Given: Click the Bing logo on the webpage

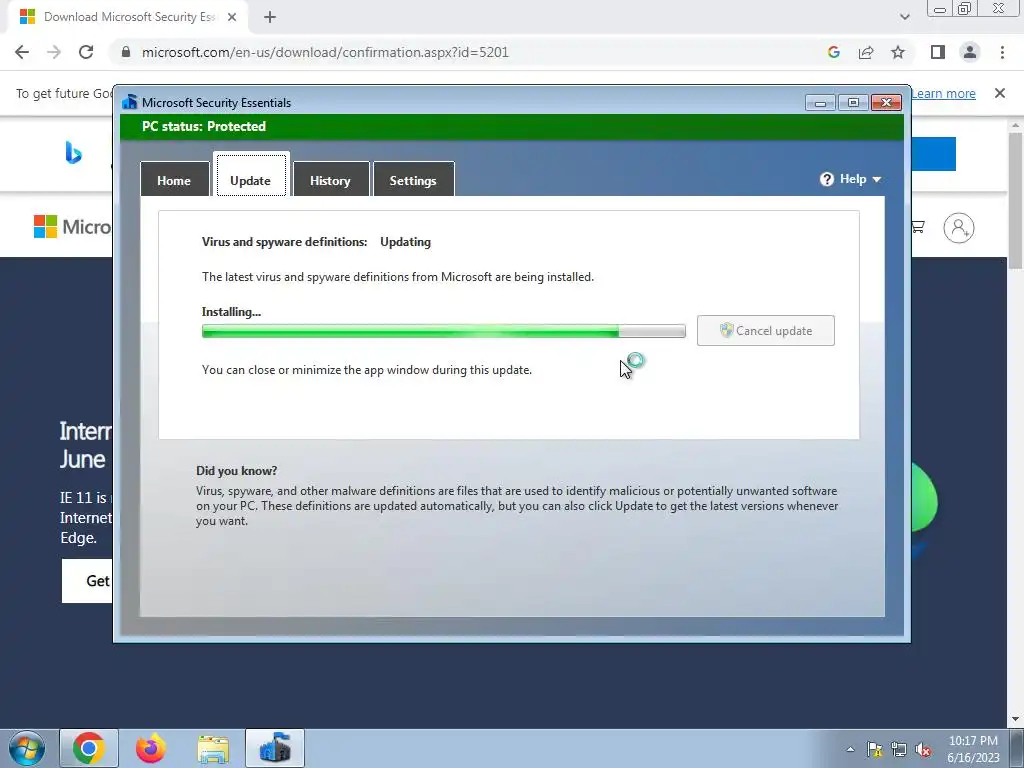Looking at the screenshot, I should pyautogui.click(x=73, y=153).
